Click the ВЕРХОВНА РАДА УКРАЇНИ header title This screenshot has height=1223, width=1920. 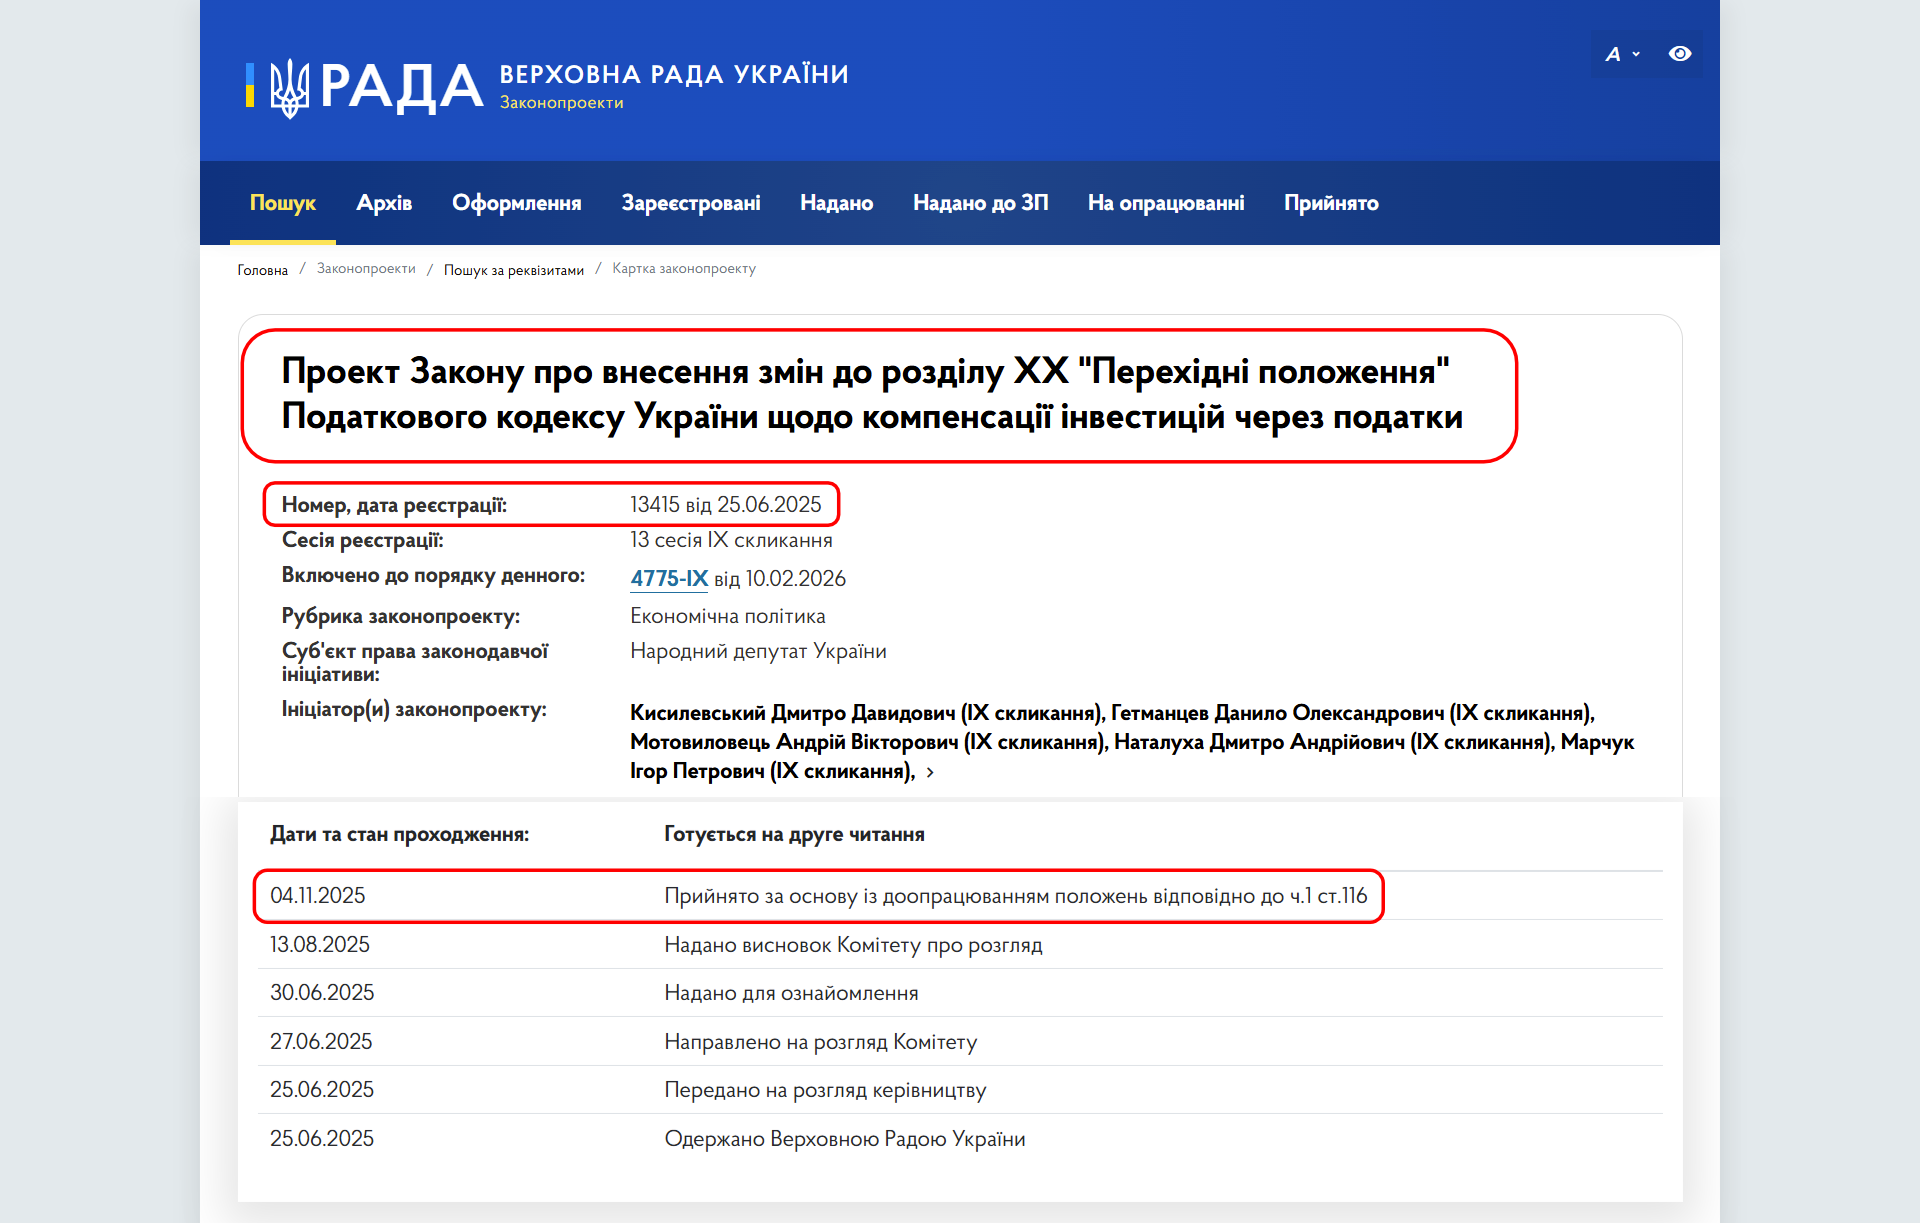(x=674, y=74)
